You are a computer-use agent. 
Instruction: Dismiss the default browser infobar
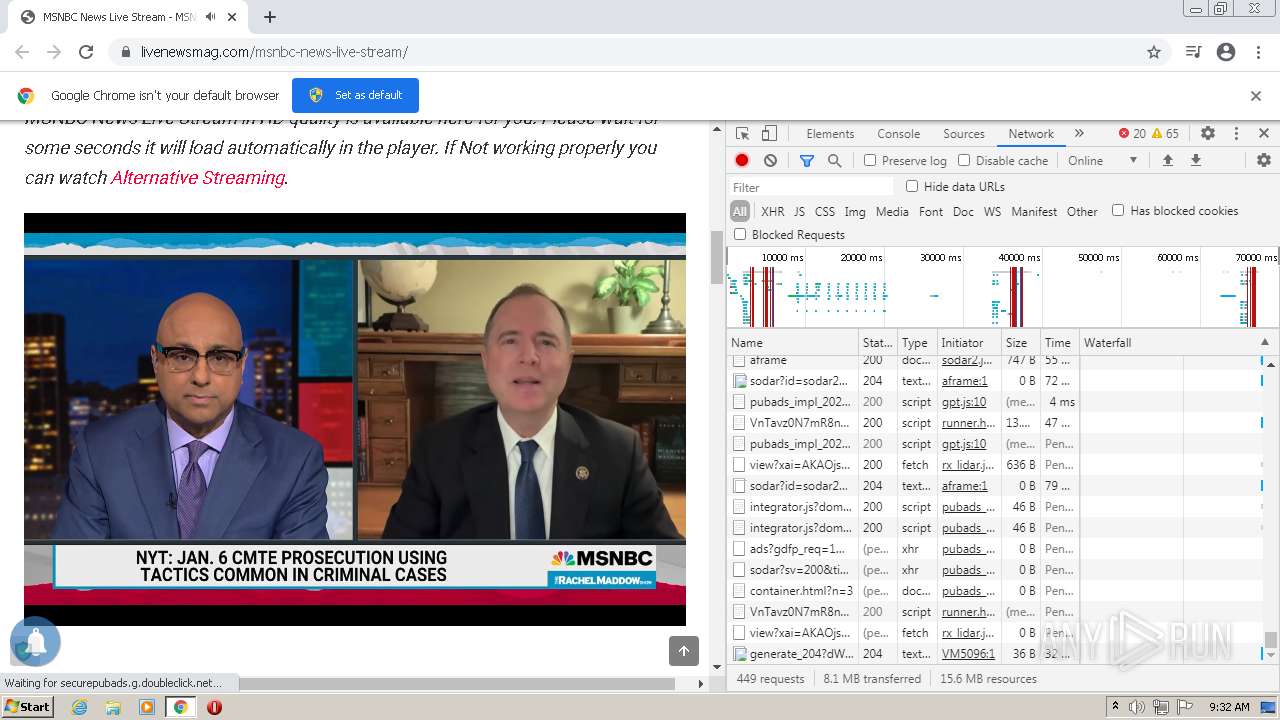click(1256, 96)
